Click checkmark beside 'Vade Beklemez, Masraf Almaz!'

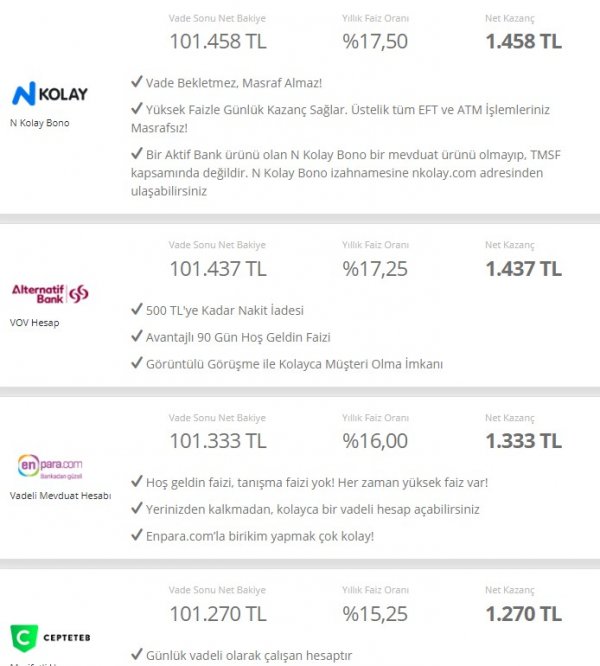[x=137, y=83]
